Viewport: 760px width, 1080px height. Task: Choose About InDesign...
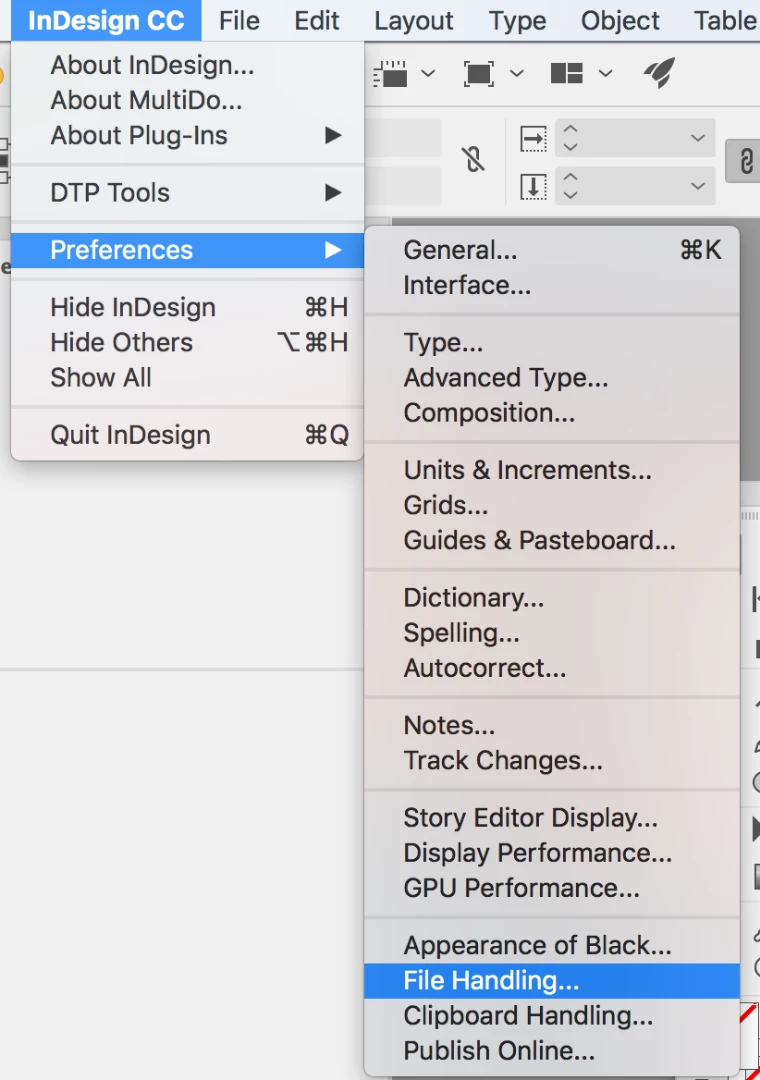click(x=187, y=65)
